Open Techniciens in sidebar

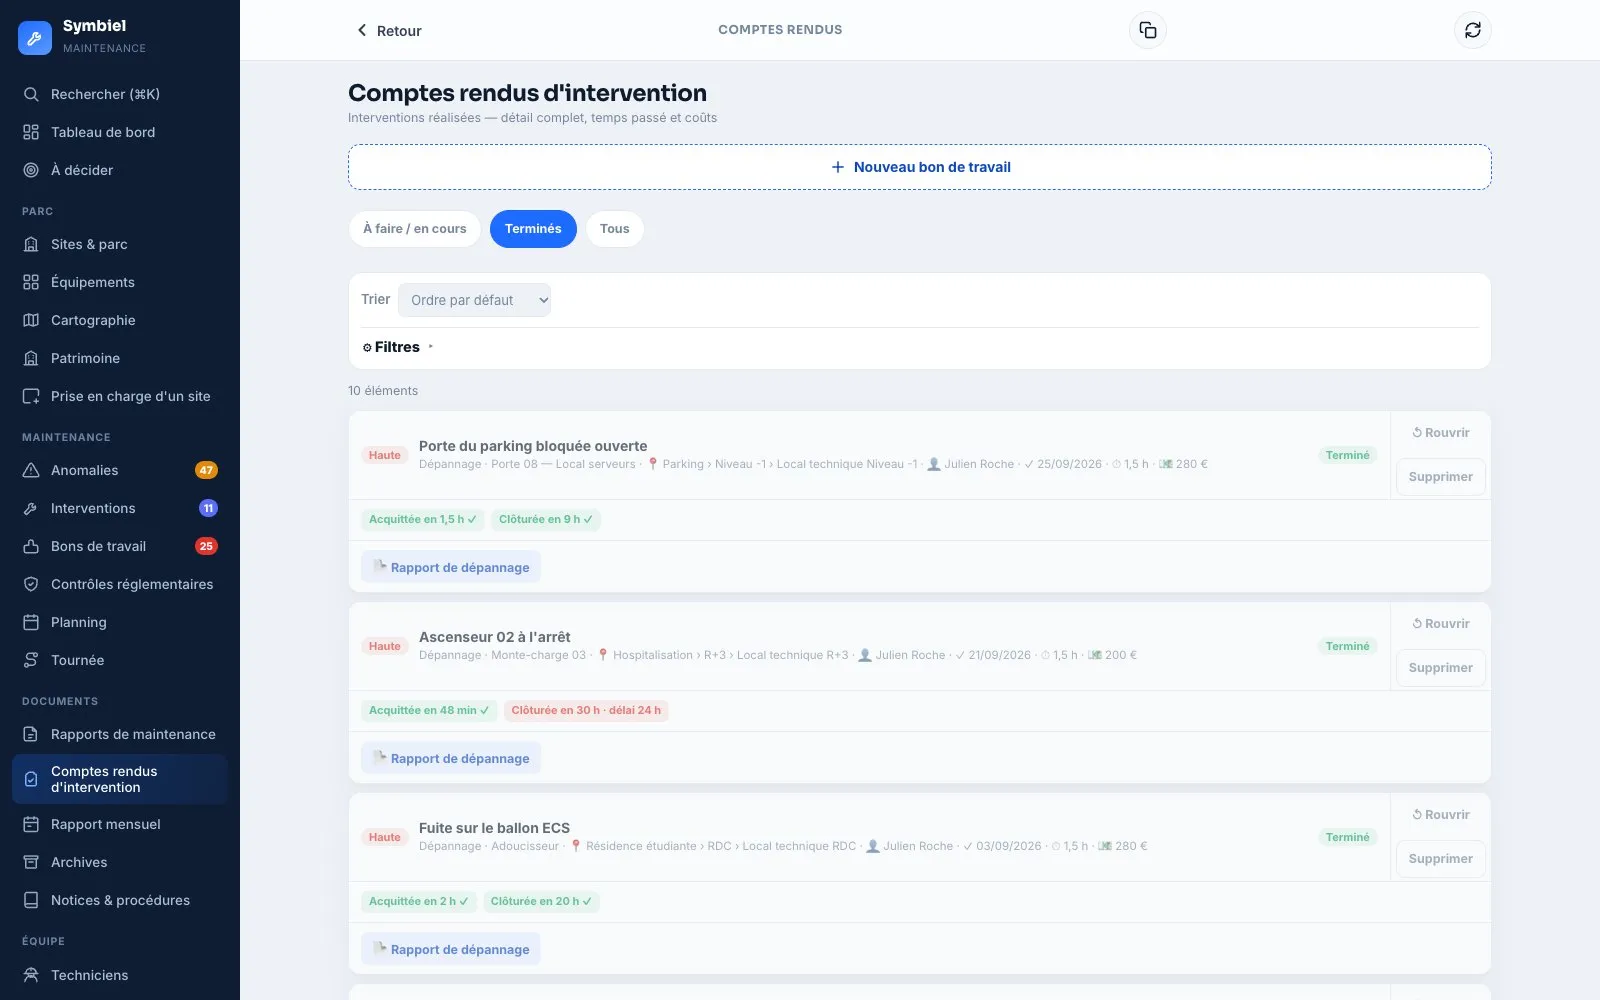pos(120,975)
